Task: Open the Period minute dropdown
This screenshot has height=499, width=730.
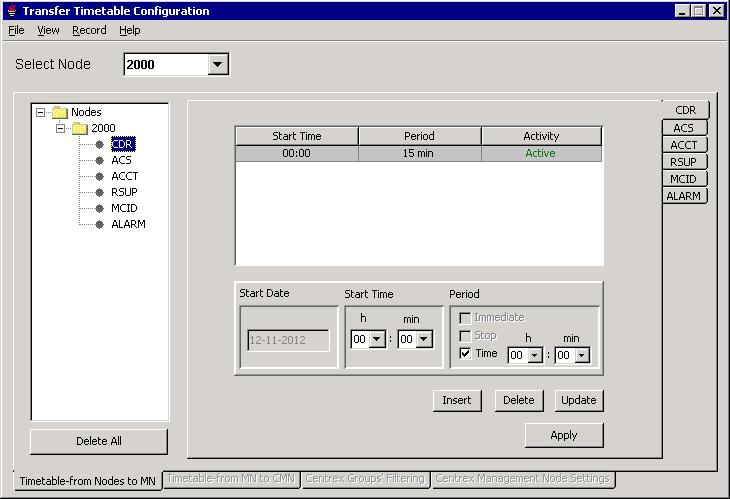Action: tap(582, 356)
